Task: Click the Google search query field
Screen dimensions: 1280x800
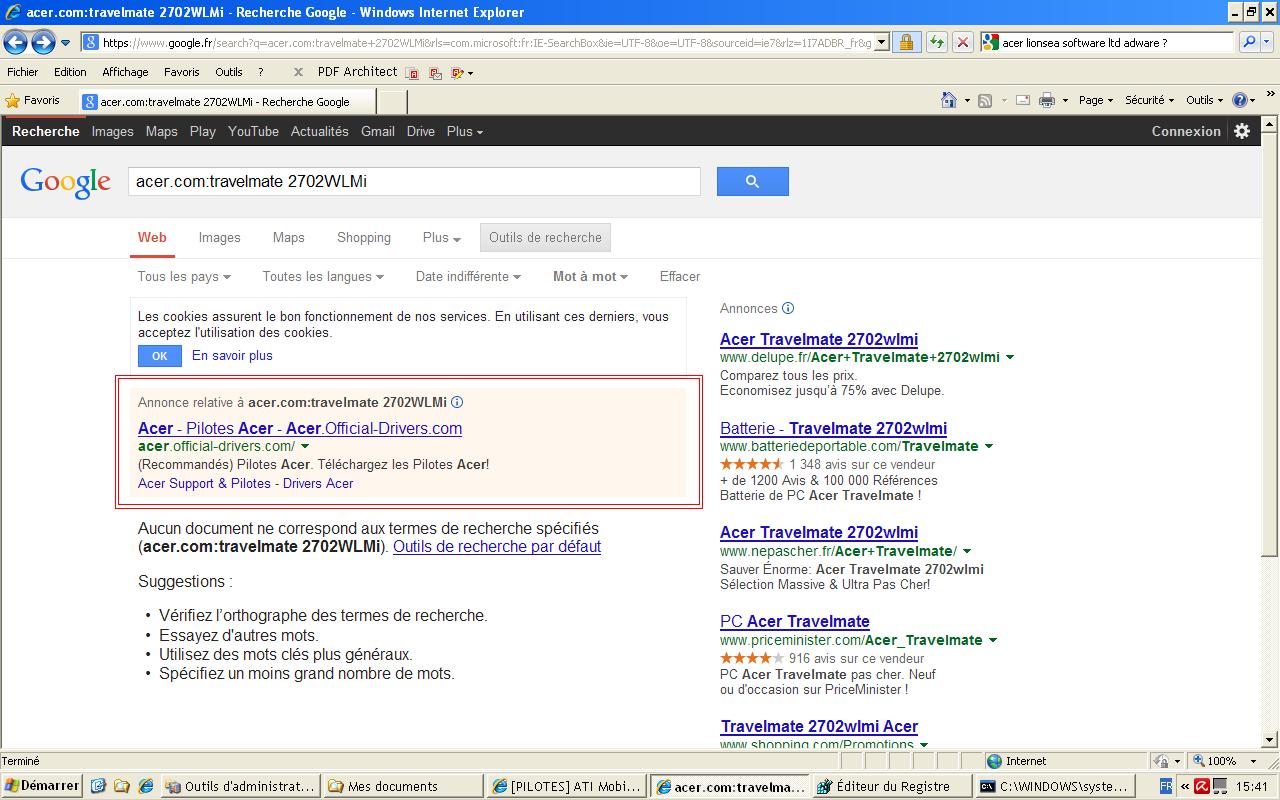Action: (x=414, y=182)
